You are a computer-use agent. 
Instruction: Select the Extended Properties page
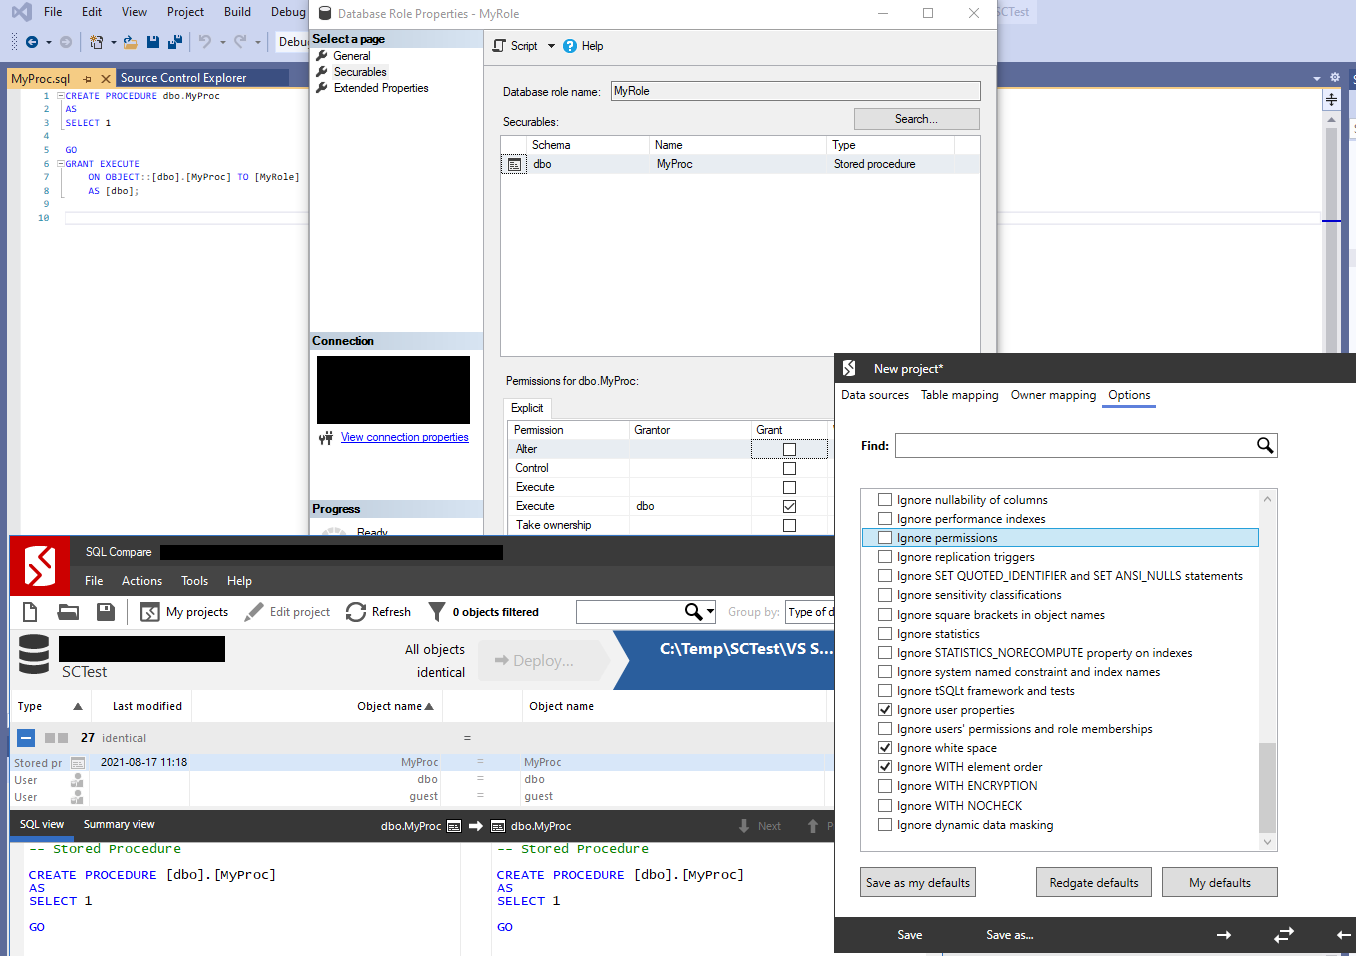[380, 88]
